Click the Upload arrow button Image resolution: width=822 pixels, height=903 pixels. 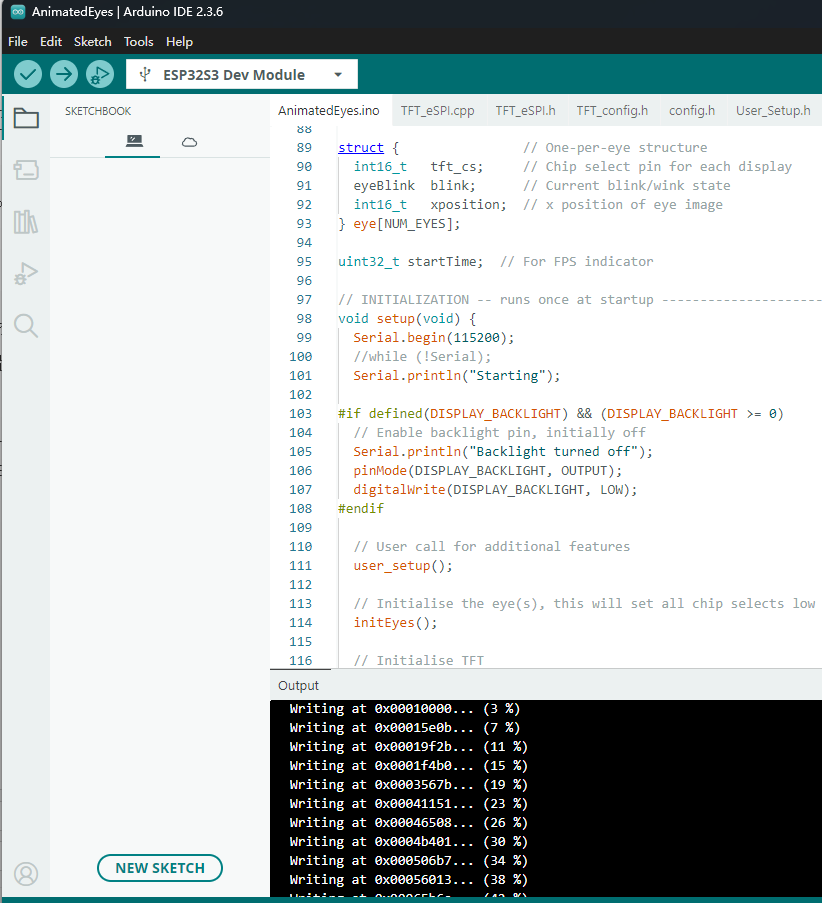pos(63,74)
